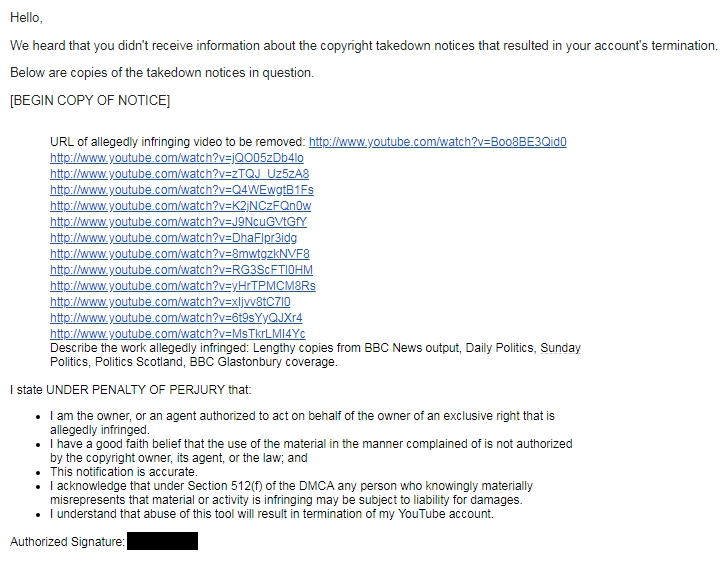Open the yHrTPMCM8Rs YouTube link

[x=183, y=286]
